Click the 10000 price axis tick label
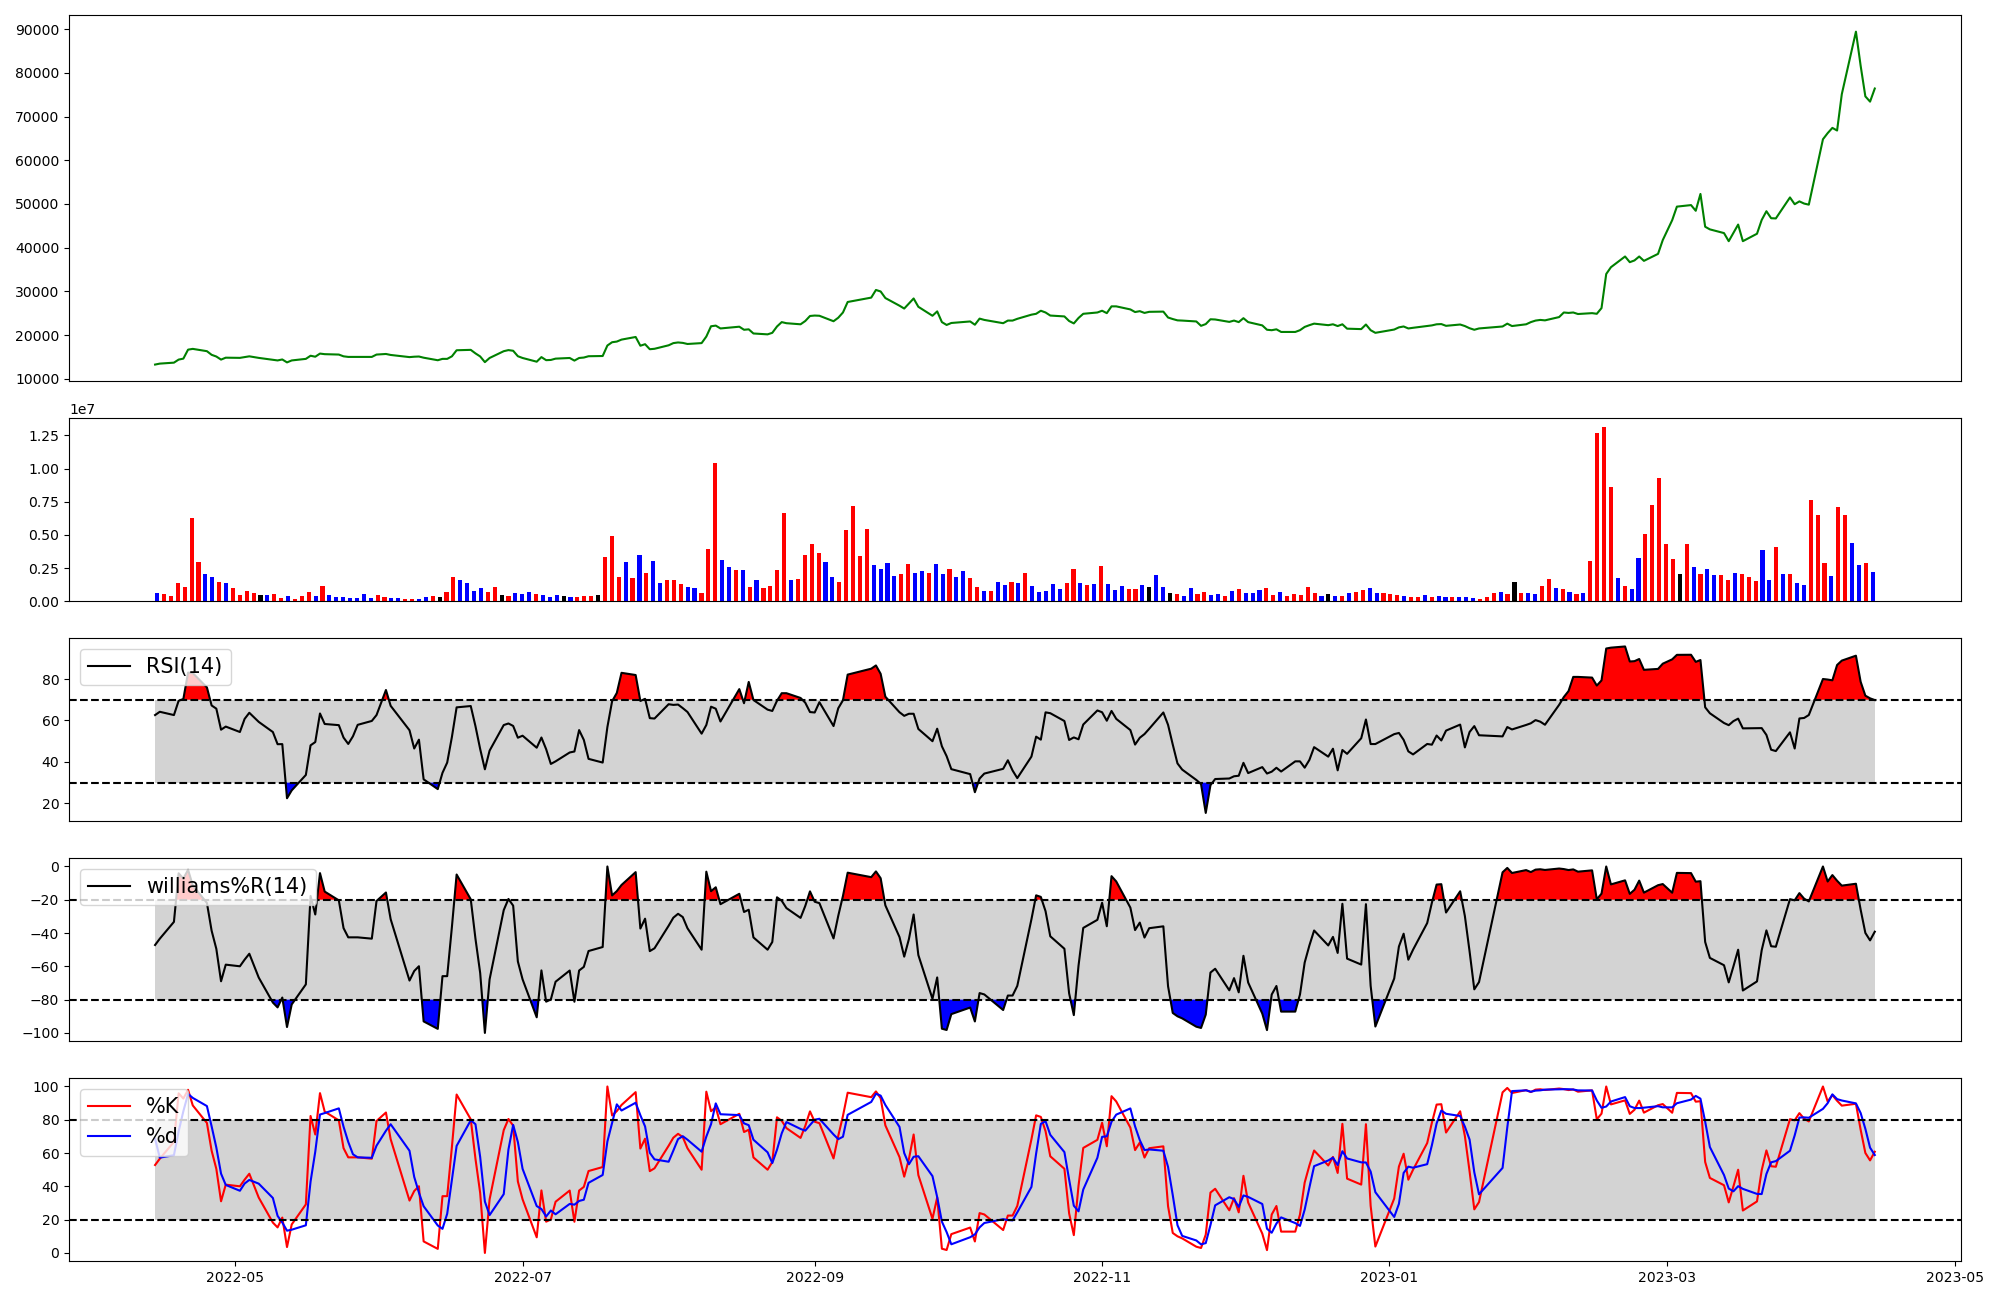This screenshot has width=2000, height=1300. (x=38, y=379)
